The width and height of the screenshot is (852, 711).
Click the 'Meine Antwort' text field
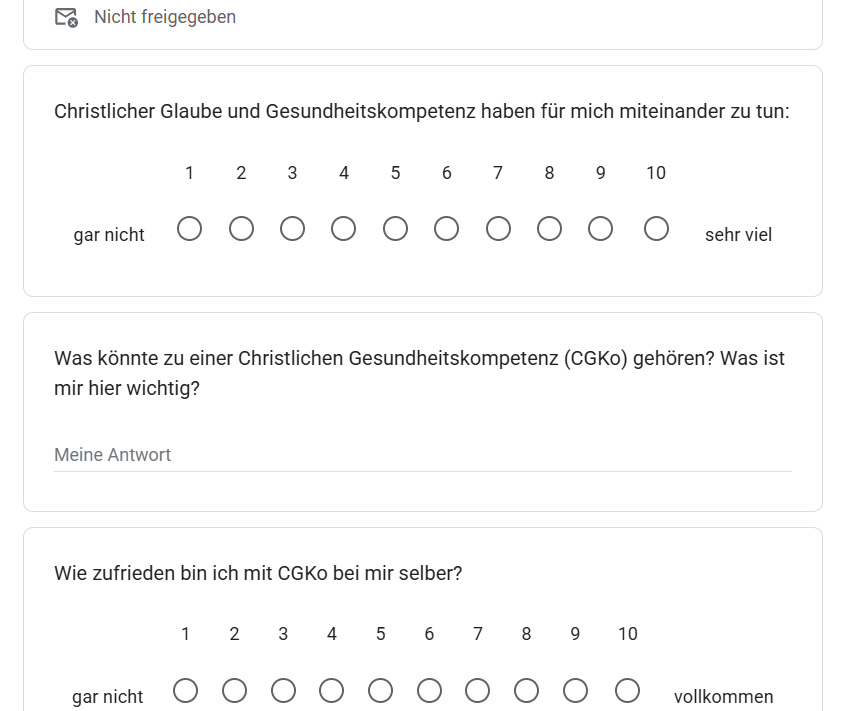[423, 455]
